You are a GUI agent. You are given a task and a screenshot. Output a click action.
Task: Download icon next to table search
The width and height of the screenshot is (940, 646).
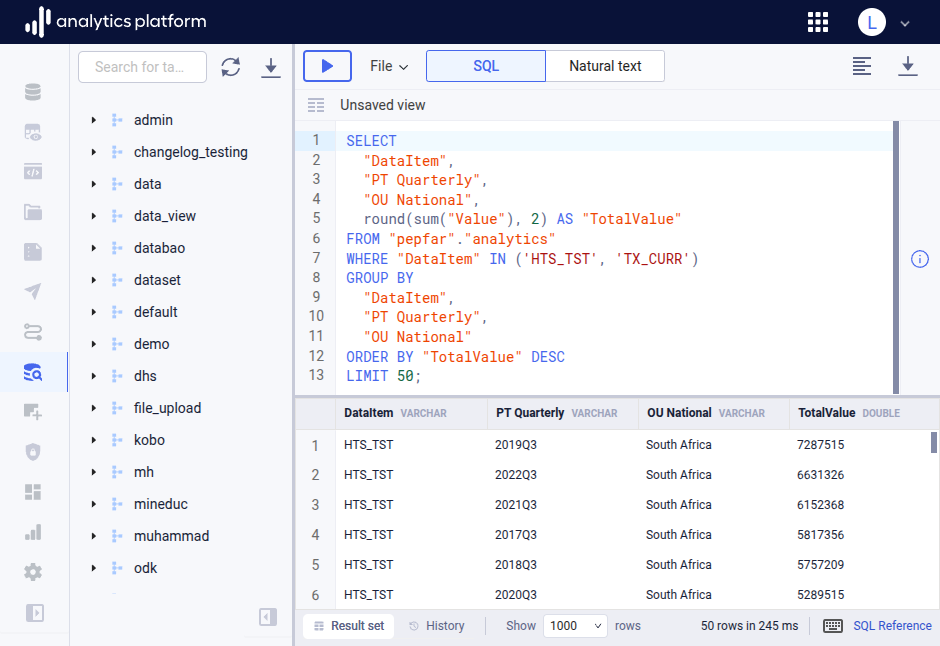click(x=271, y=67)
